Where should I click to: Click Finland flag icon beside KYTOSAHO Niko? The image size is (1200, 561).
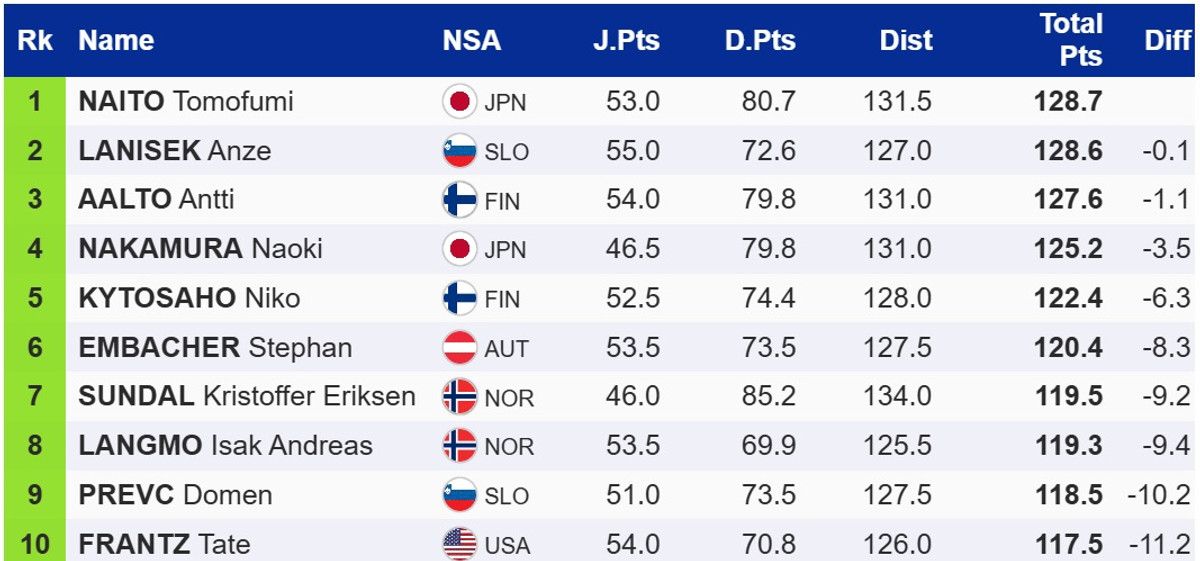(x=460, y=298)
